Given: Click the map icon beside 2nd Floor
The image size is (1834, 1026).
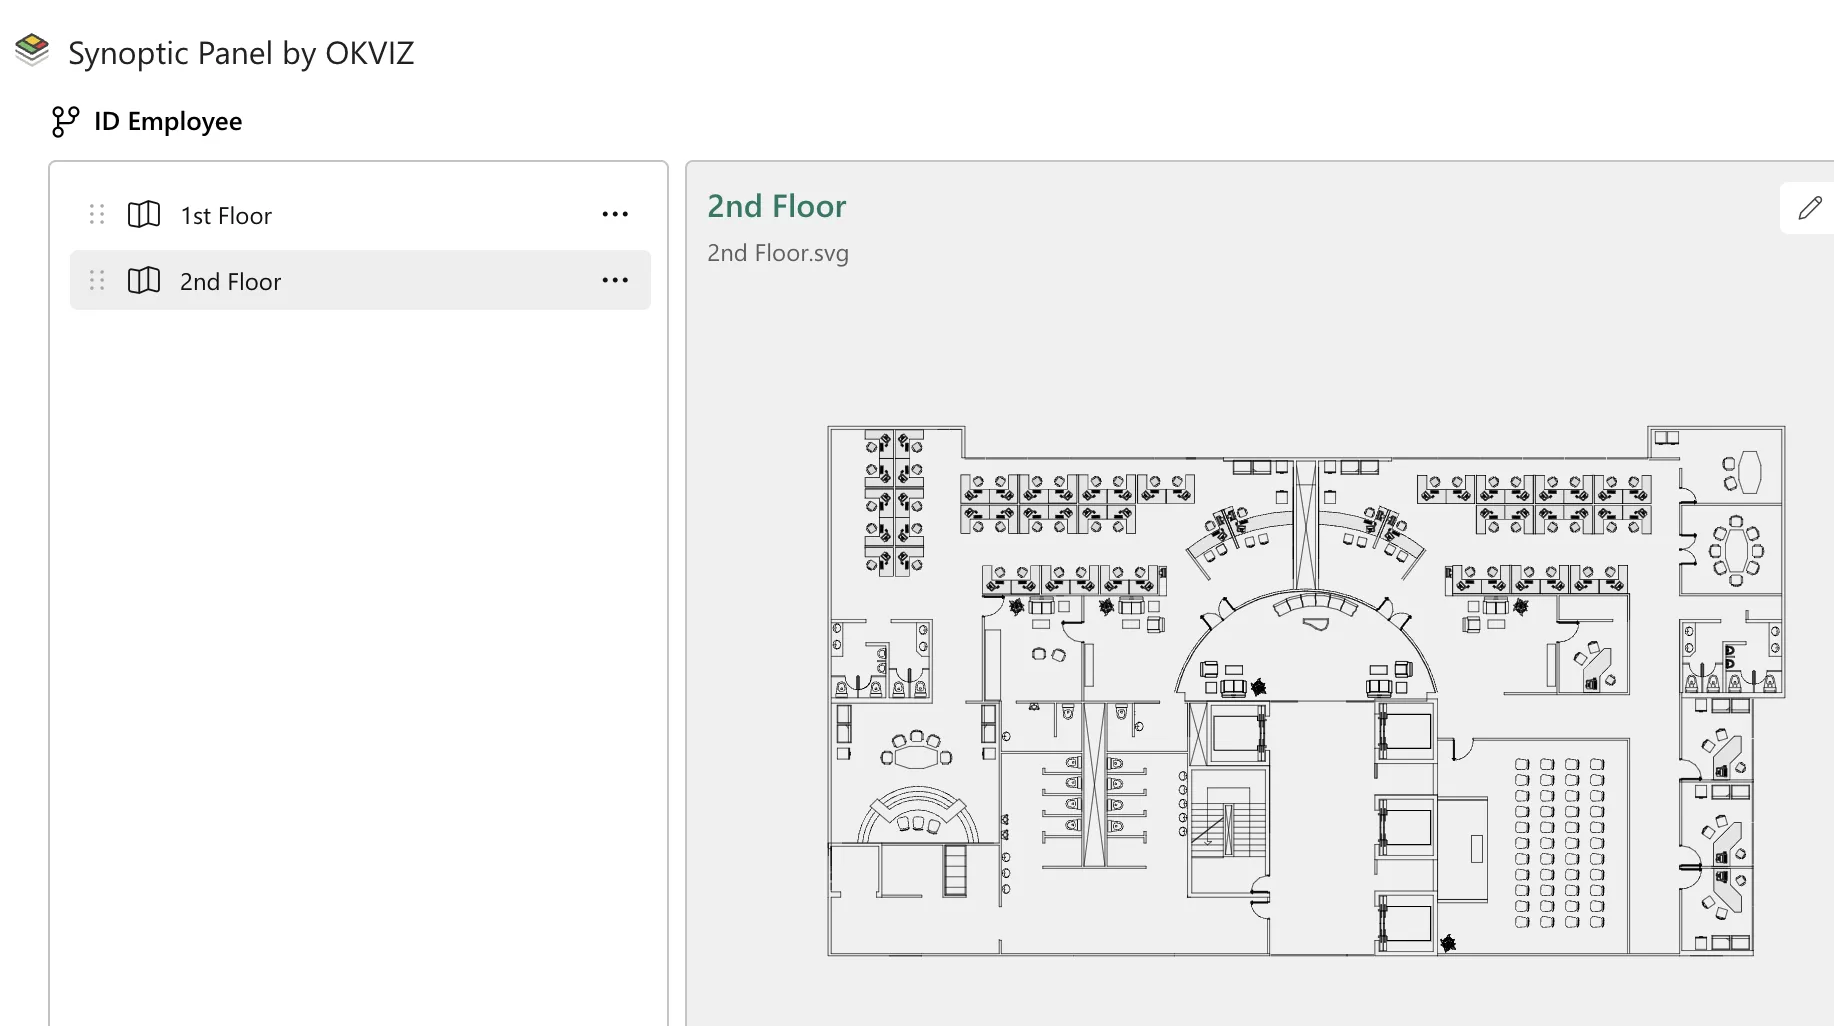Looking at the screenshot, I should click(144, 280).
